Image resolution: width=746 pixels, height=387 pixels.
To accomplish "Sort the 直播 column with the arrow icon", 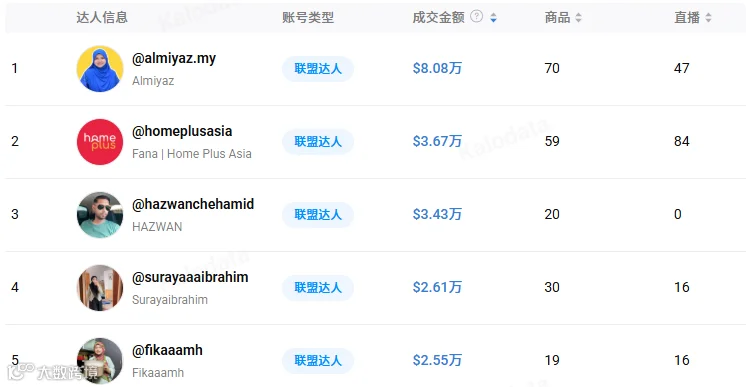I will [x=708, y=18].
